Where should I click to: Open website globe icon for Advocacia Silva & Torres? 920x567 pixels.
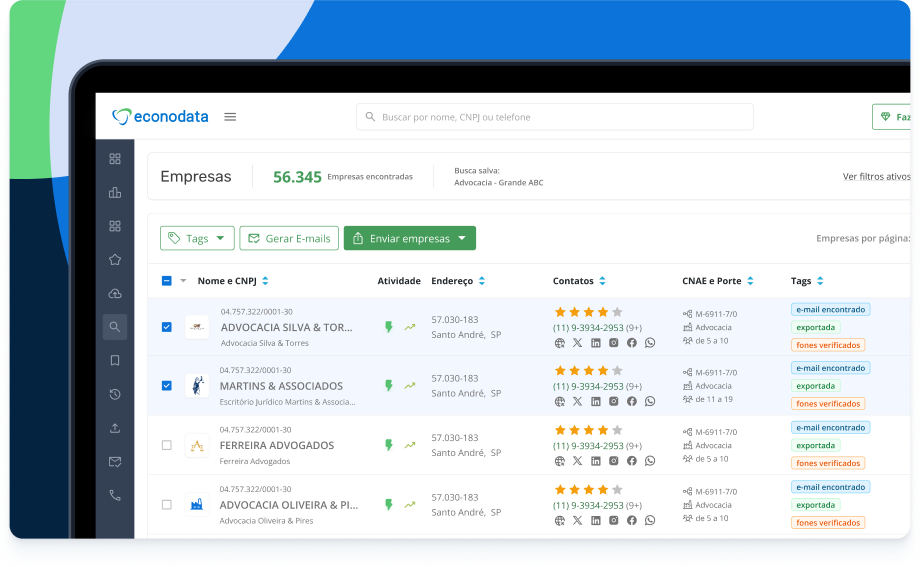tap(560, 343)
